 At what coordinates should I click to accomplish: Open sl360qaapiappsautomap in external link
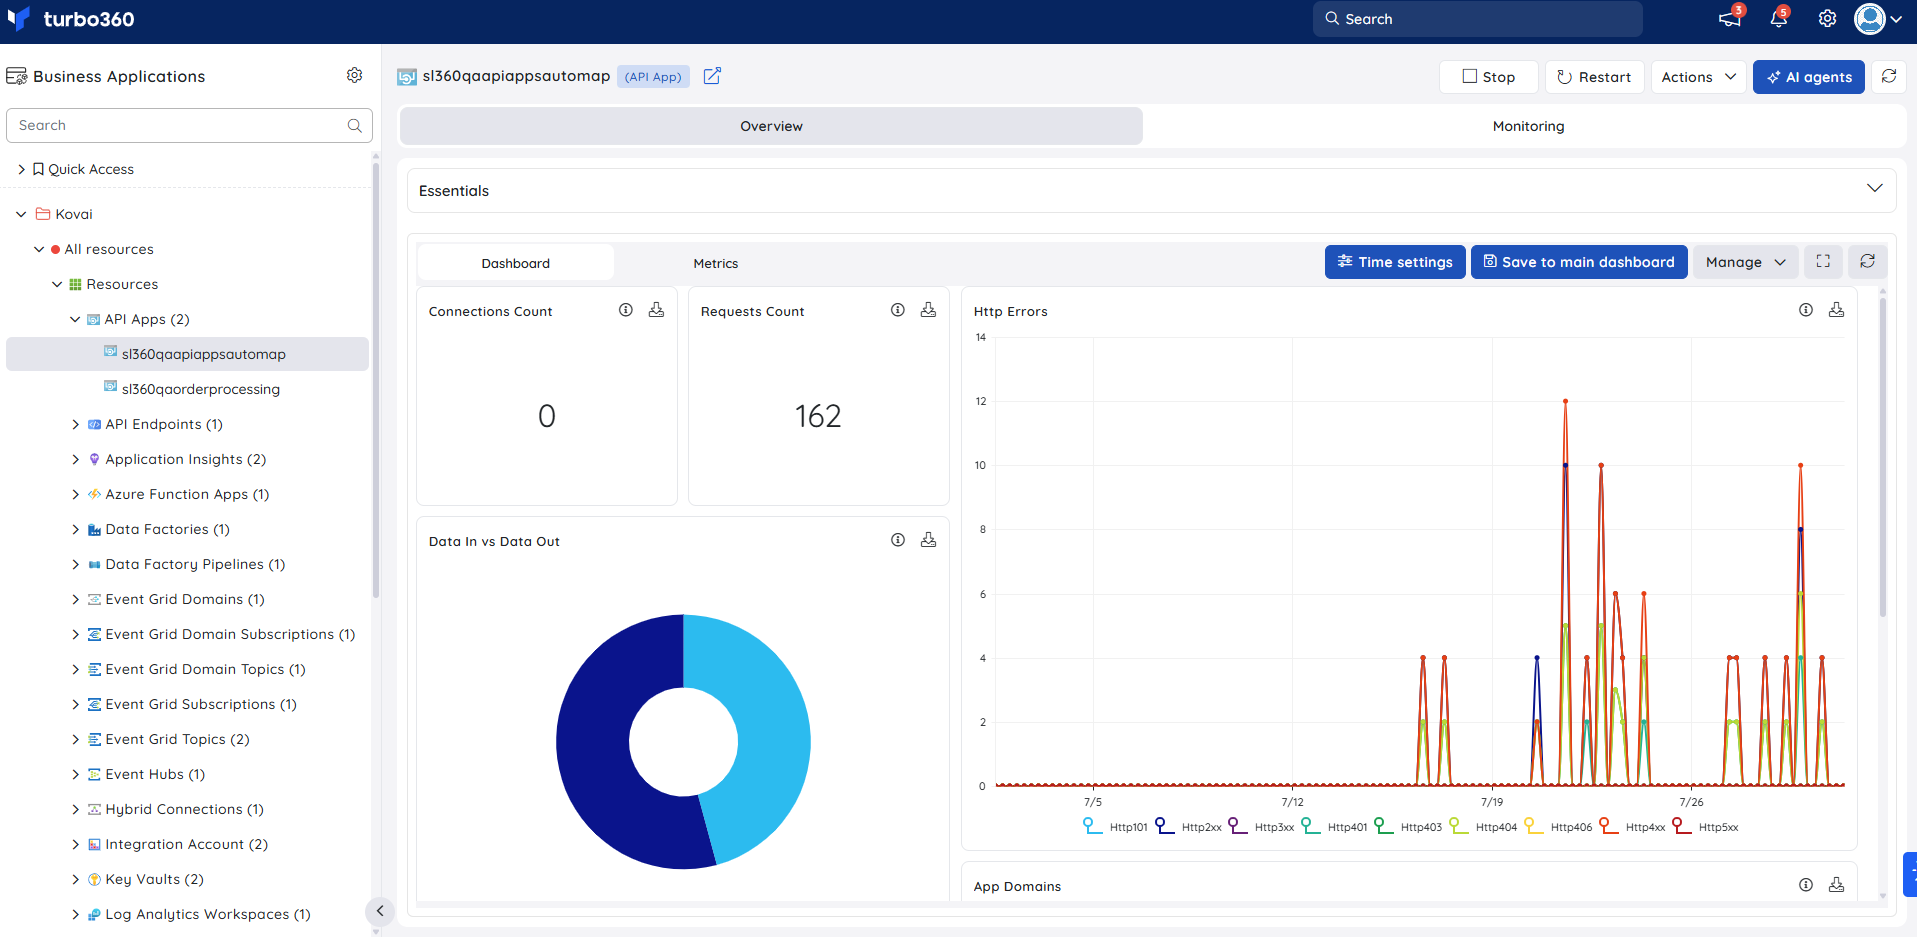pos(712,76)
